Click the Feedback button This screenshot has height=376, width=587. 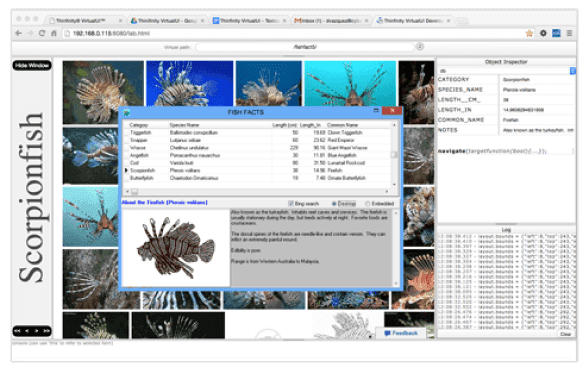401,333
